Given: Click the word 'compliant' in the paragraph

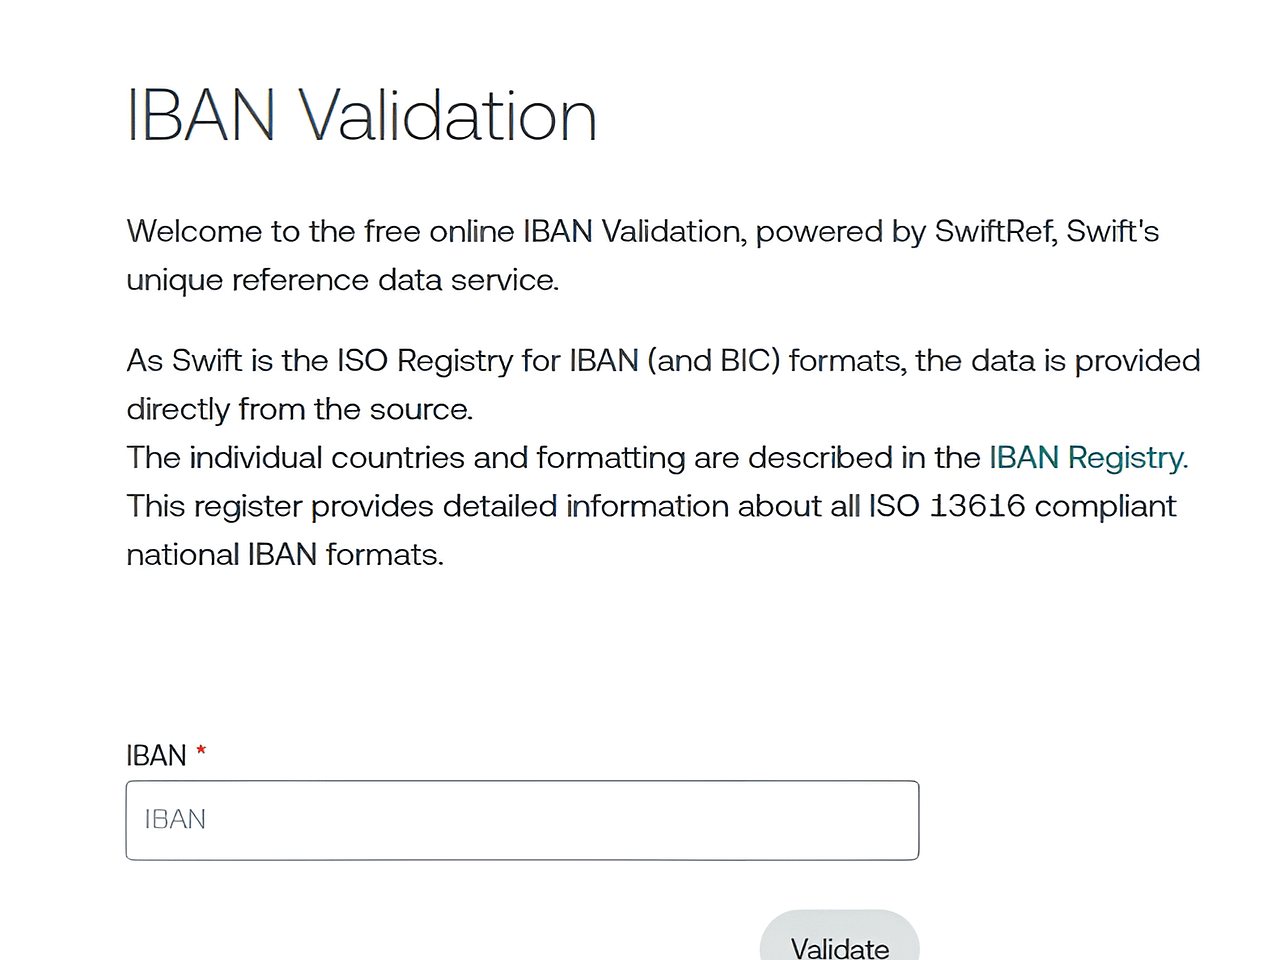Looking at the screenshot, I should click(1105, 506).
